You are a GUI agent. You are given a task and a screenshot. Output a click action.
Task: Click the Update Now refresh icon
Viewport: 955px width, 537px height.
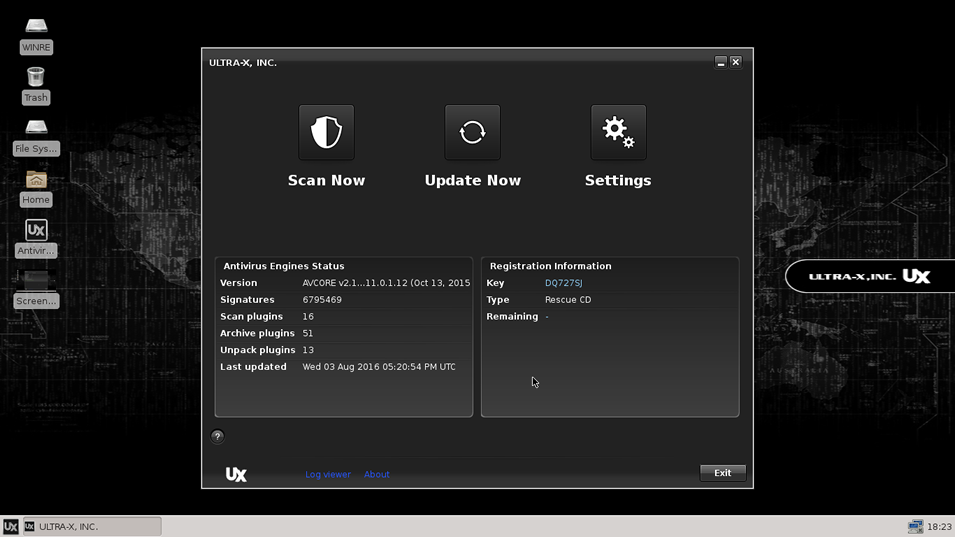tap(472, 132)
